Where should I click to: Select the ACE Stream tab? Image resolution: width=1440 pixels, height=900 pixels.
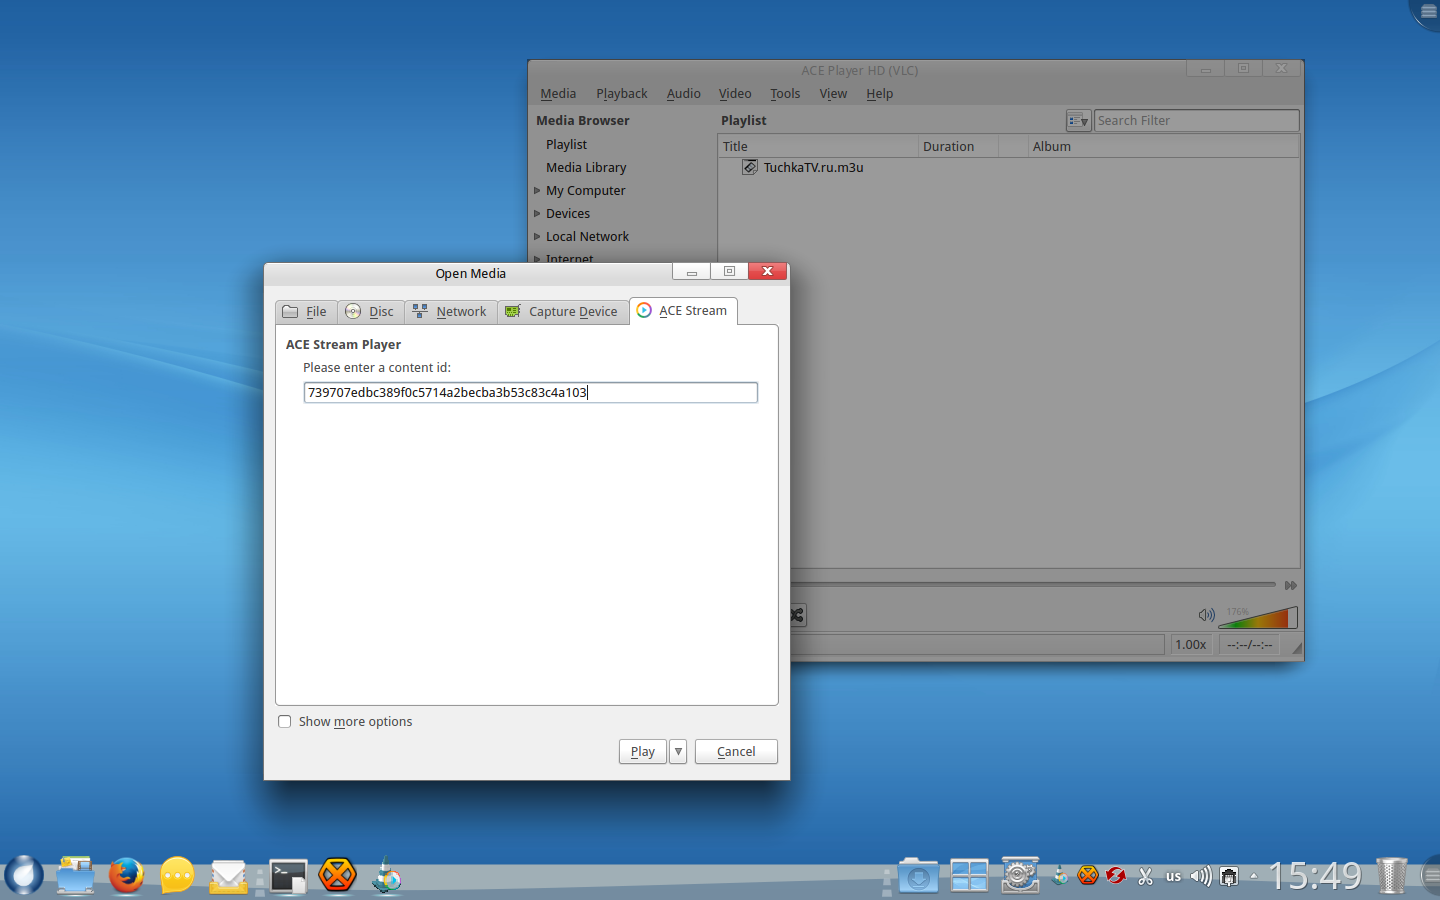tap(684, 311)
